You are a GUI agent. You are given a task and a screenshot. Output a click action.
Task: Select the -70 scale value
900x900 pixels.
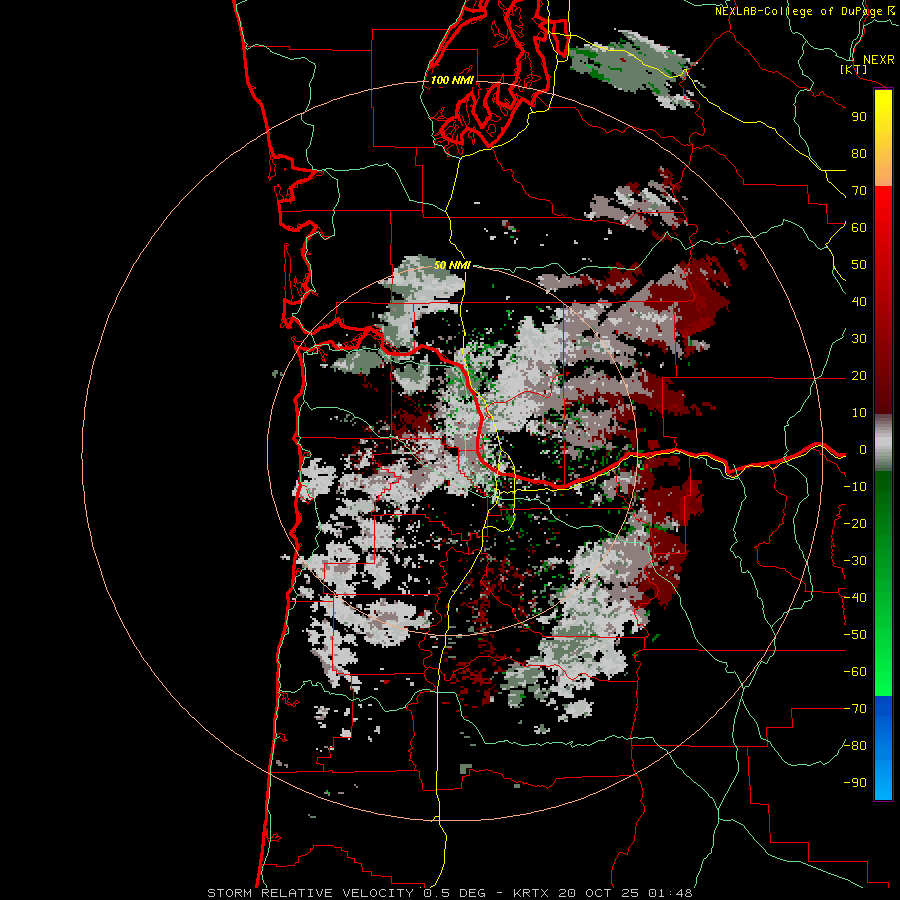click(855, 709)
